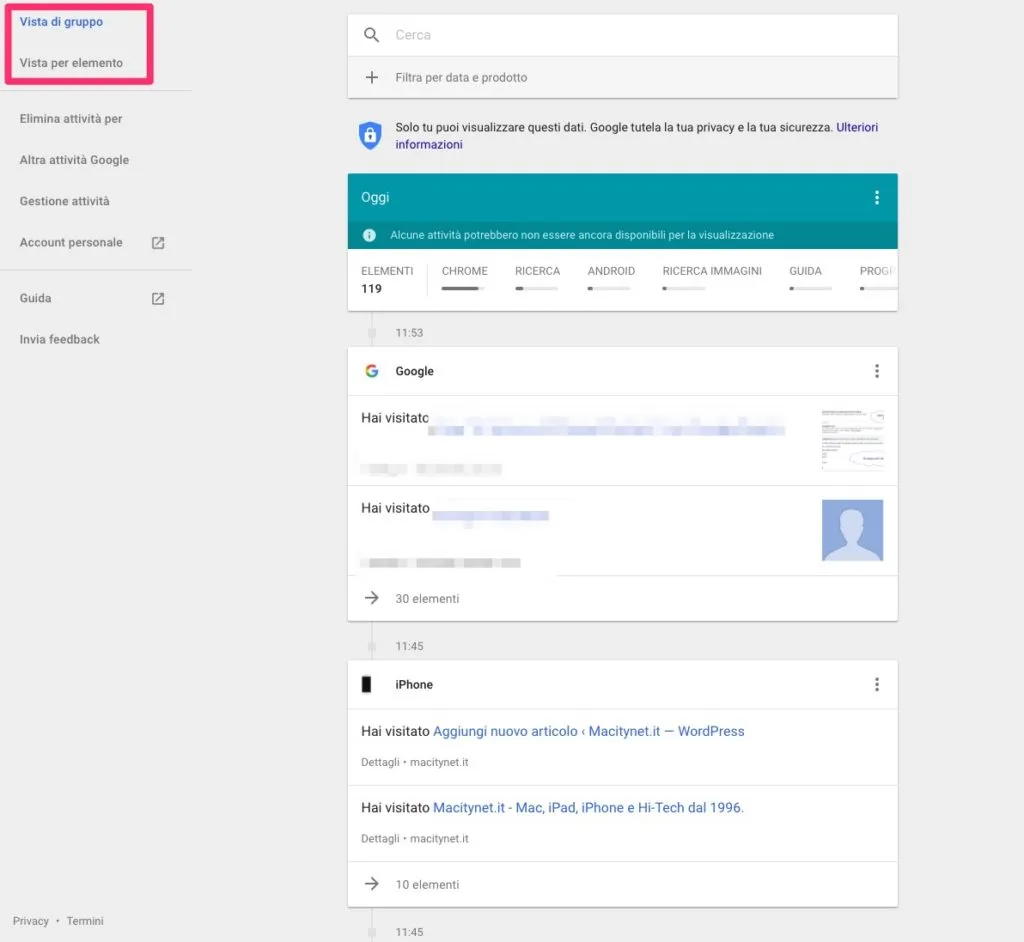Click the plus icon beside Filtra per data
The width and height of the screenshot is (1024, 942).
[x=371, y=77]
